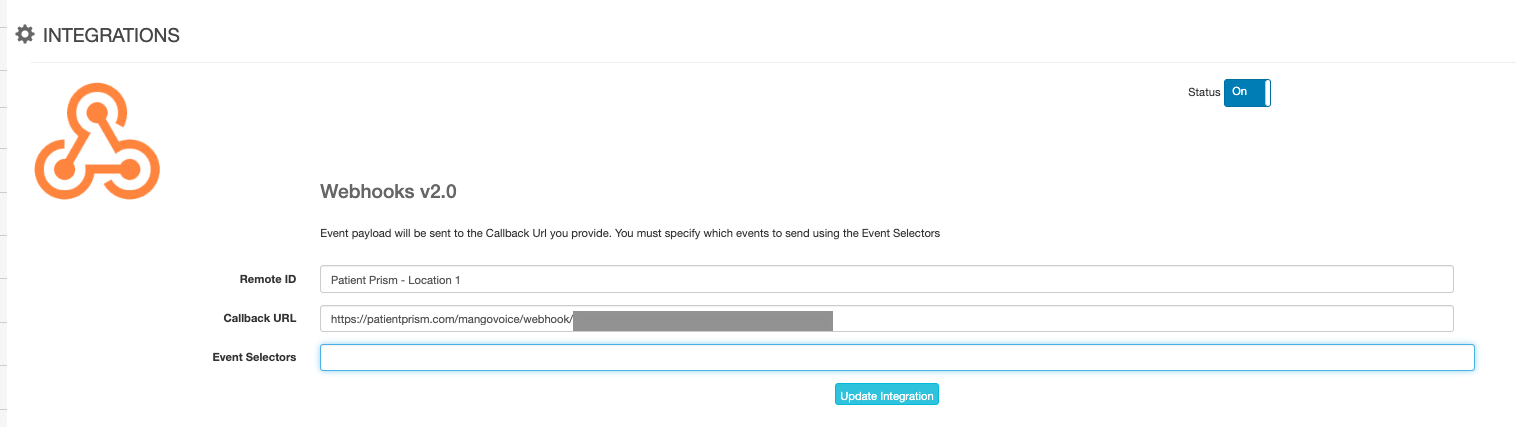Image resolution: width=1516 pixels, height=427 pixels.
Task: Click the orange webhook logo
Action: [x=97, y=142]
